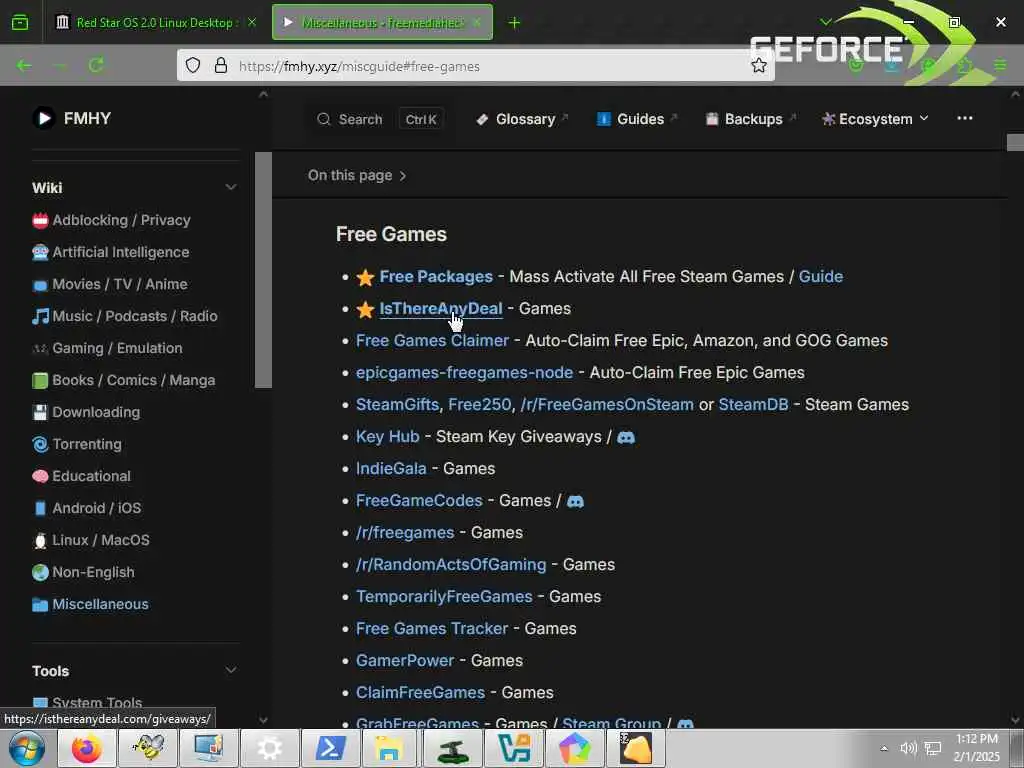Open the Discord icon next to Key Hub
Image resolution: width=1024 pixels, height=768 pixels.
[x=626, y=437]
